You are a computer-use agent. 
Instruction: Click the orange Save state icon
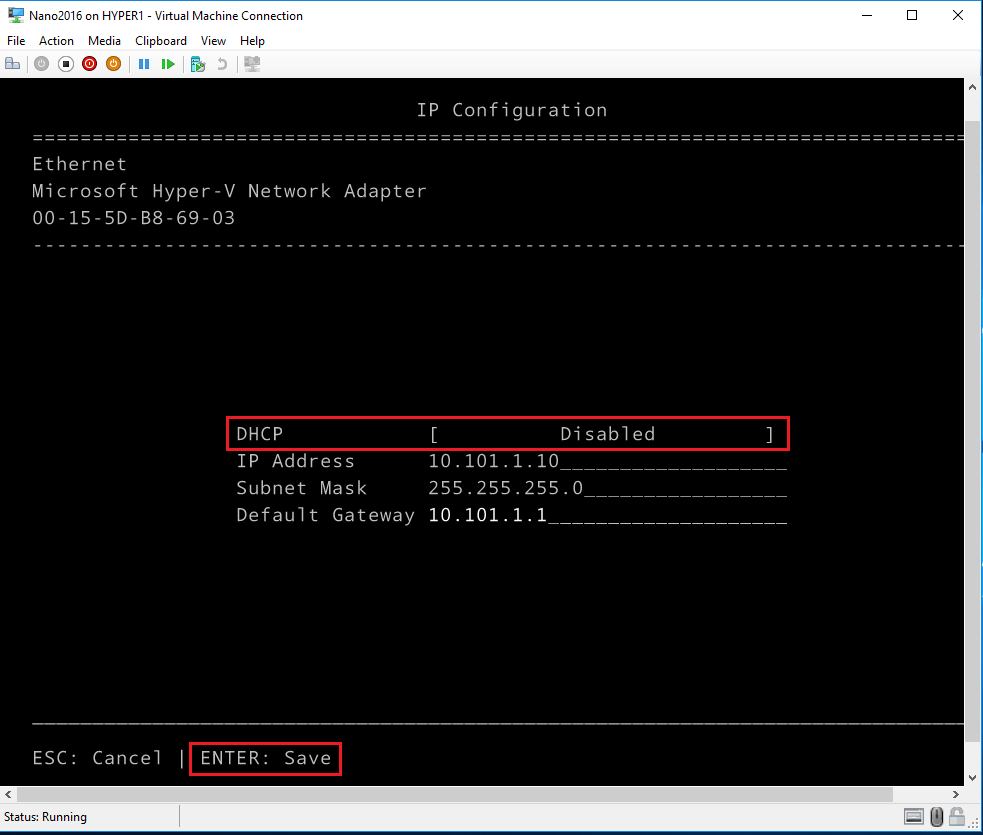pyautogui.click(x=113, y=64)
